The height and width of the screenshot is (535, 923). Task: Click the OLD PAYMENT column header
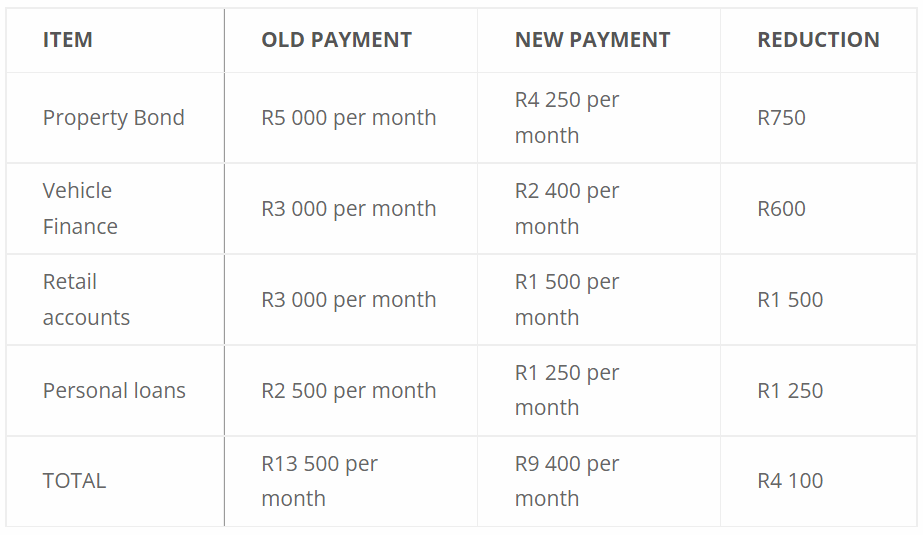coord(336,40)
